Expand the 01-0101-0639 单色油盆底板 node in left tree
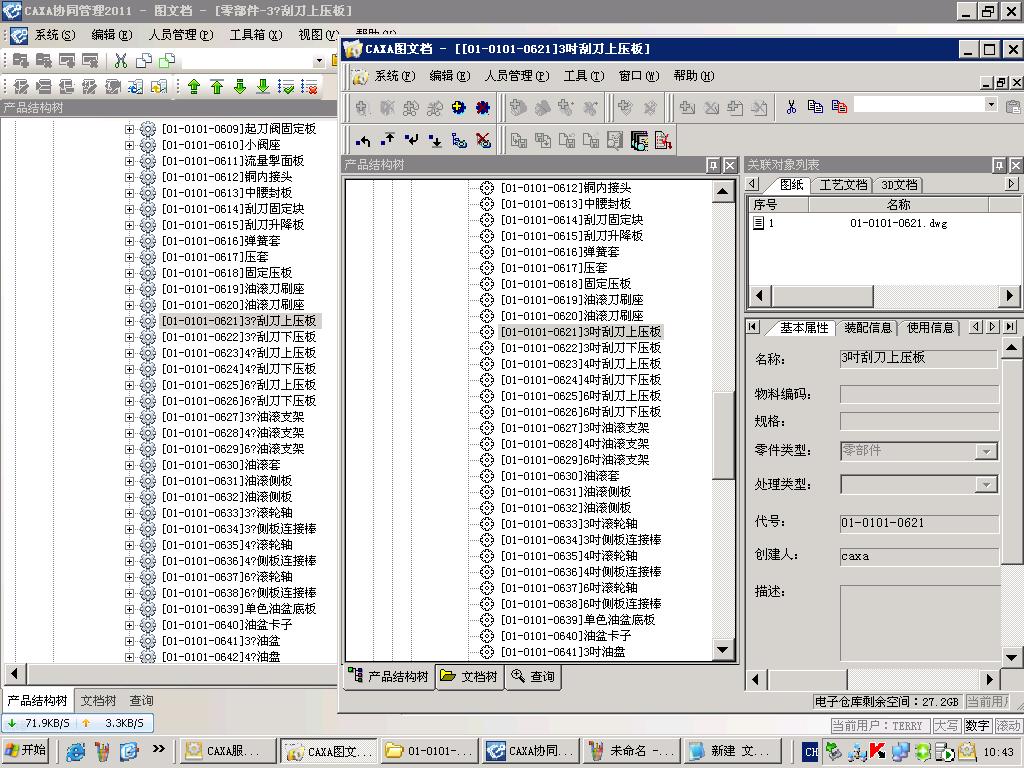The image size is (1024, 768). coord(129,609)
